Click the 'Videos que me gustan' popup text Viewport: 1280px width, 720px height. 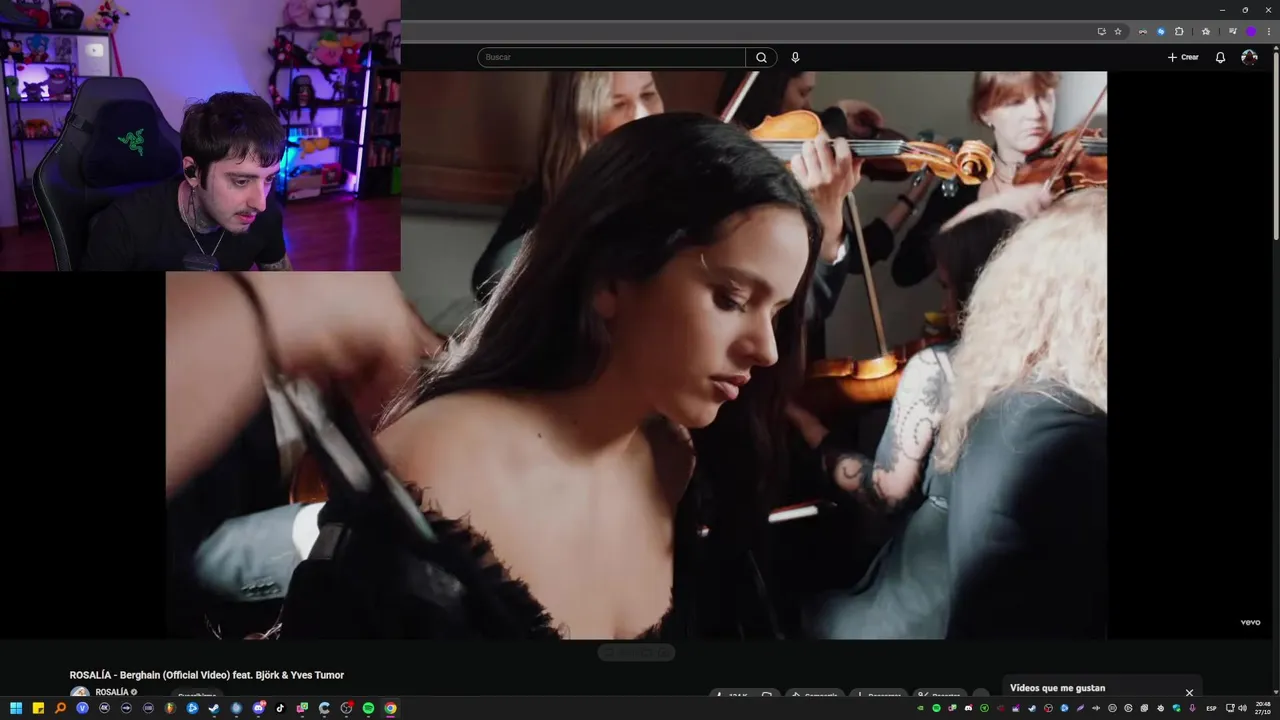point(1057,688)
